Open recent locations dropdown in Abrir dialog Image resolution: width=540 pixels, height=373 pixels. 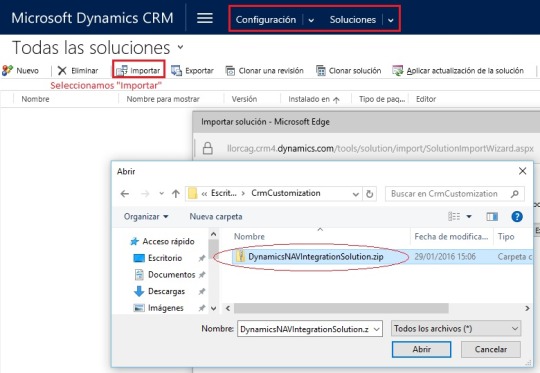coord(162,194)
